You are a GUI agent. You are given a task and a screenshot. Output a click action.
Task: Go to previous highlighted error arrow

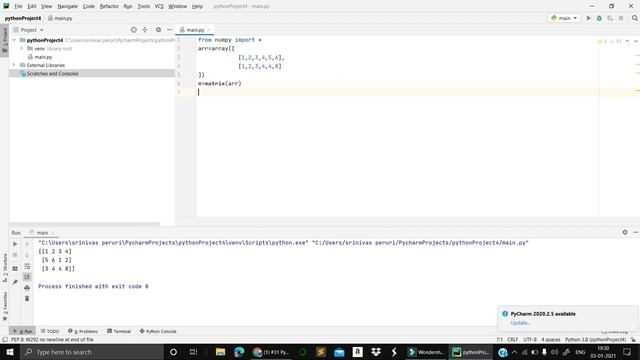(627, 41)
